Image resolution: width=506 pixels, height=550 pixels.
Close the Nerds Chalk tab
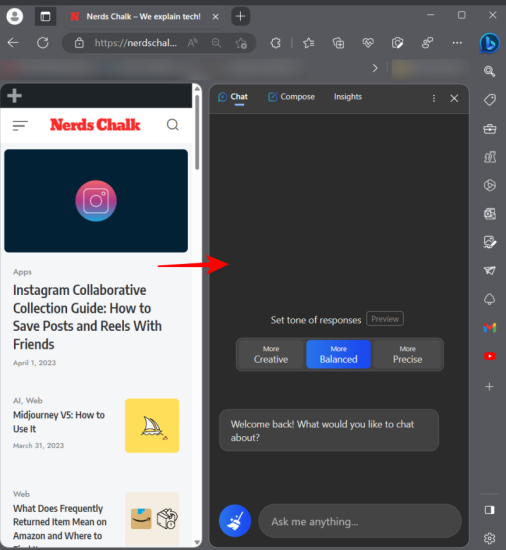(216, 16)
